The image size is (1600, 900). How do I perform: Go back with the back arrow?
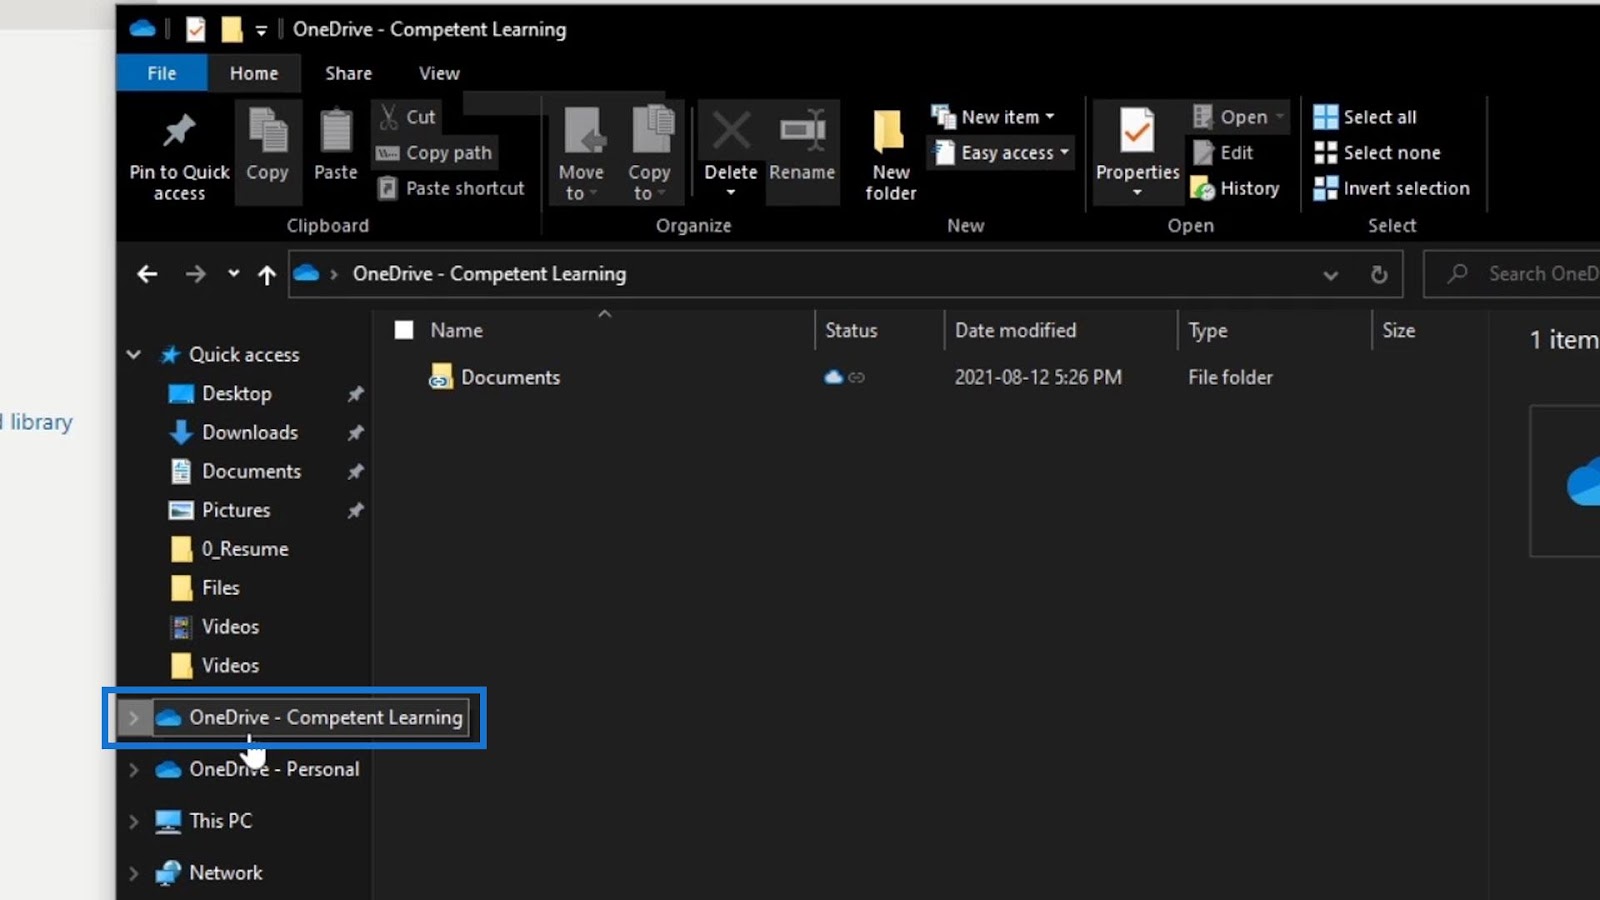click(147, 274)
